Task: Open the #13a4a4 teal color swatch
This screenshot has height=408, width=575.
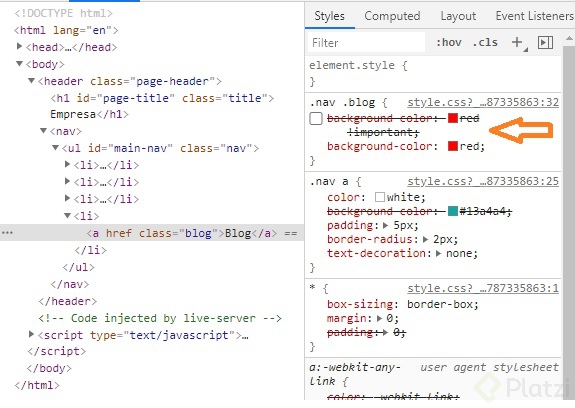Action: [453, 211]
